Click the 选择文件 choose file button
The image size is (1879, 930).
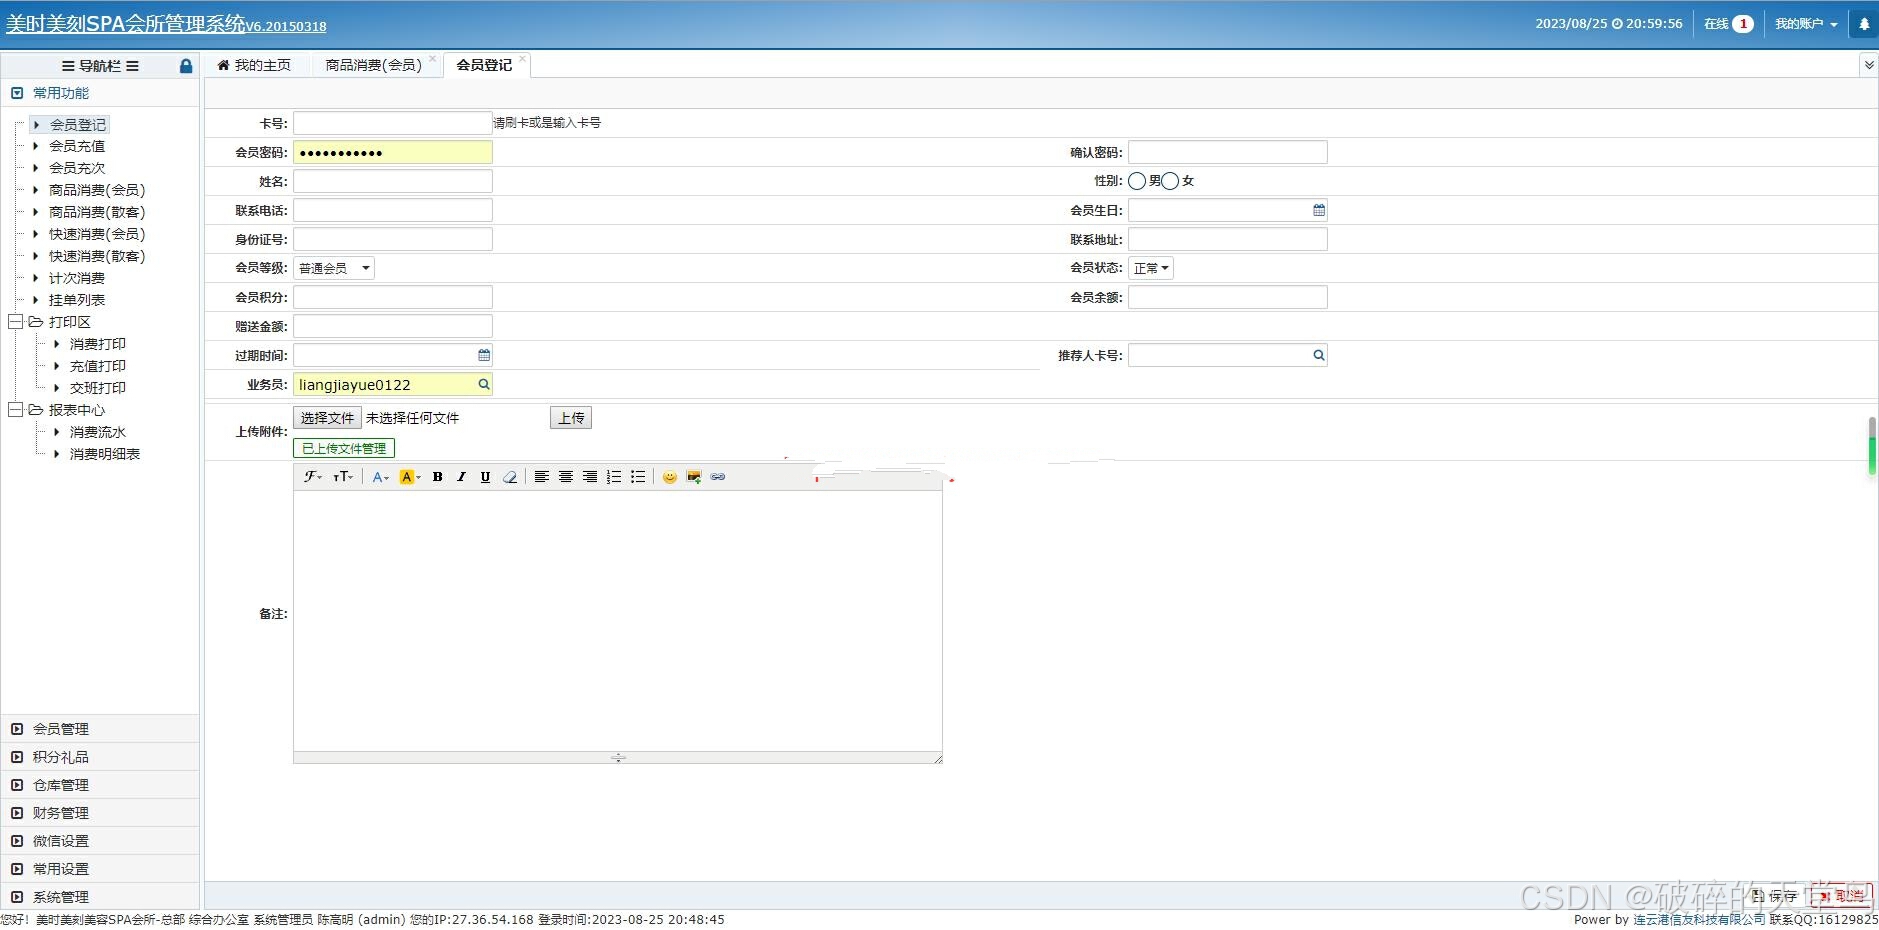327,418
